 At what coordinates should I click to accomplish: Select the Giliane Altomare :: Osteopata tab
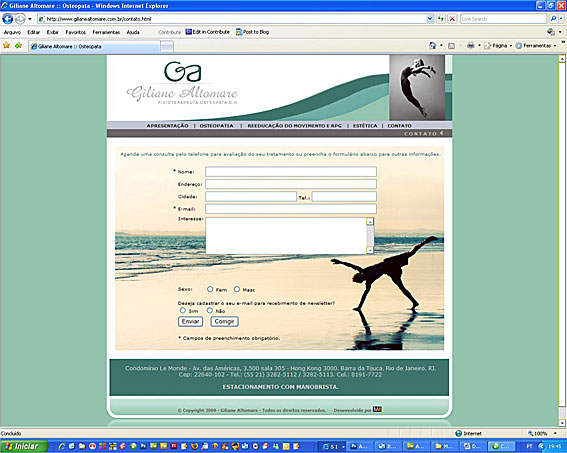[x=94, y=46]
